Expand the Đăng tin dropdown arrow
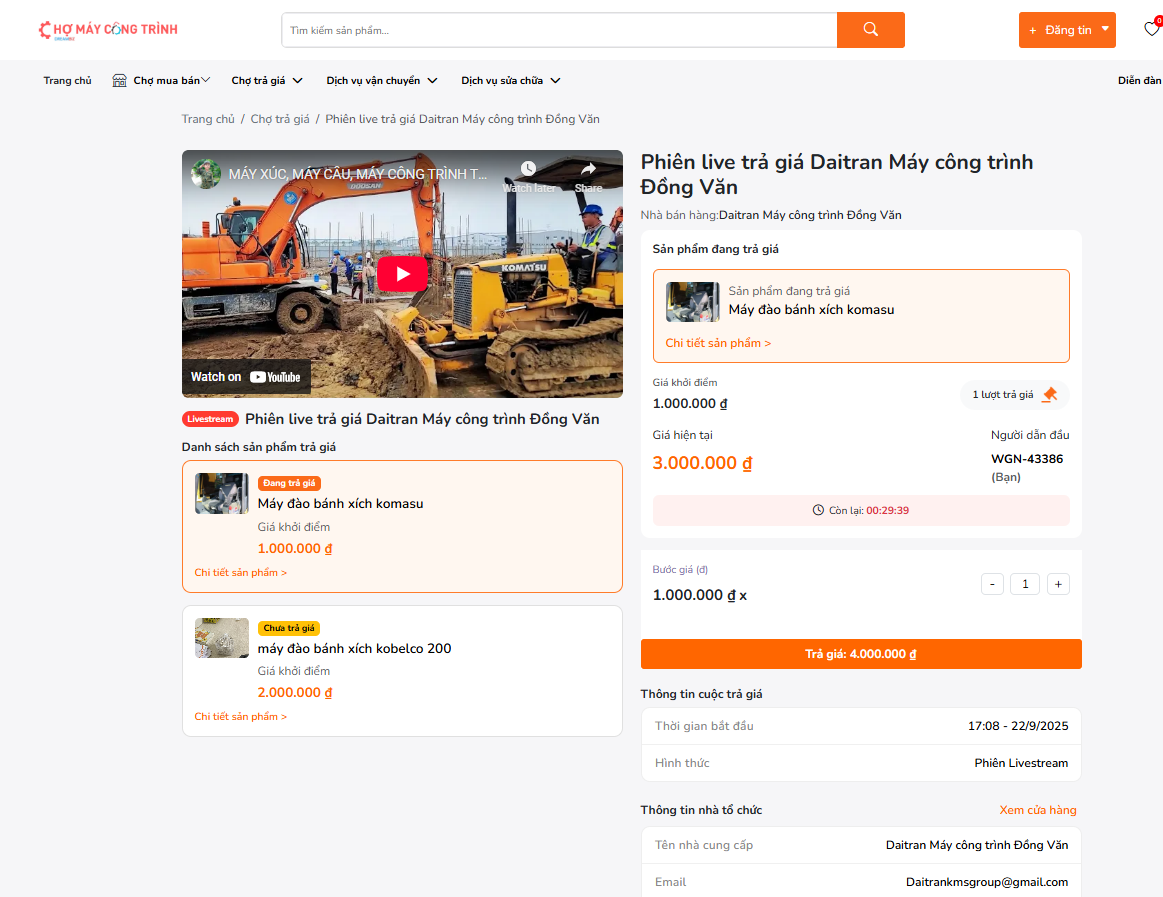Image resolution: width=1163 pixels, height=897 pixels. click(1105, 29)
